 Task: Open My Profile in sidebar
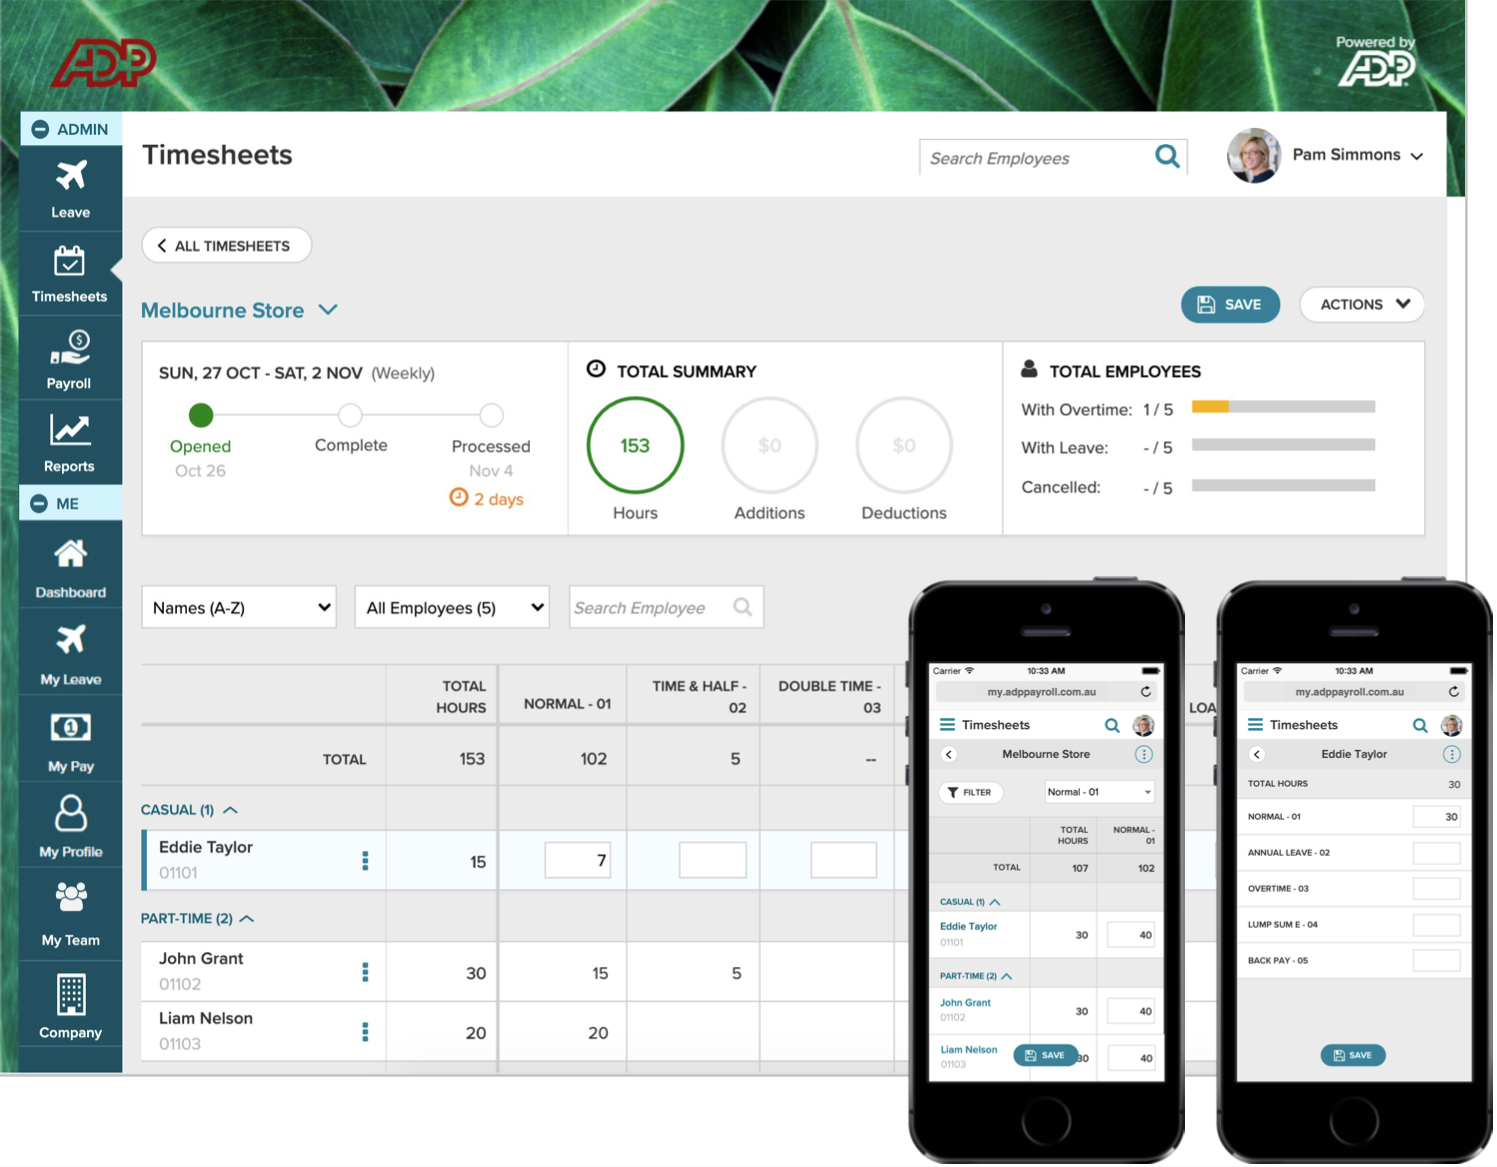pyautogui.click(x=70, y=826)
